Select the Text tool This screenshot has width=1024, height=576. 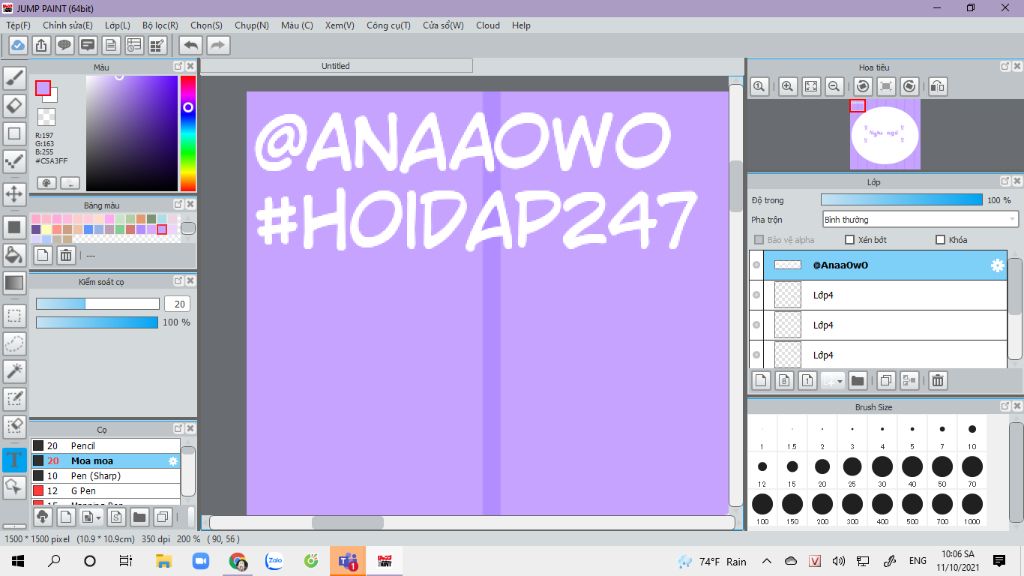(x=14, y=459)
